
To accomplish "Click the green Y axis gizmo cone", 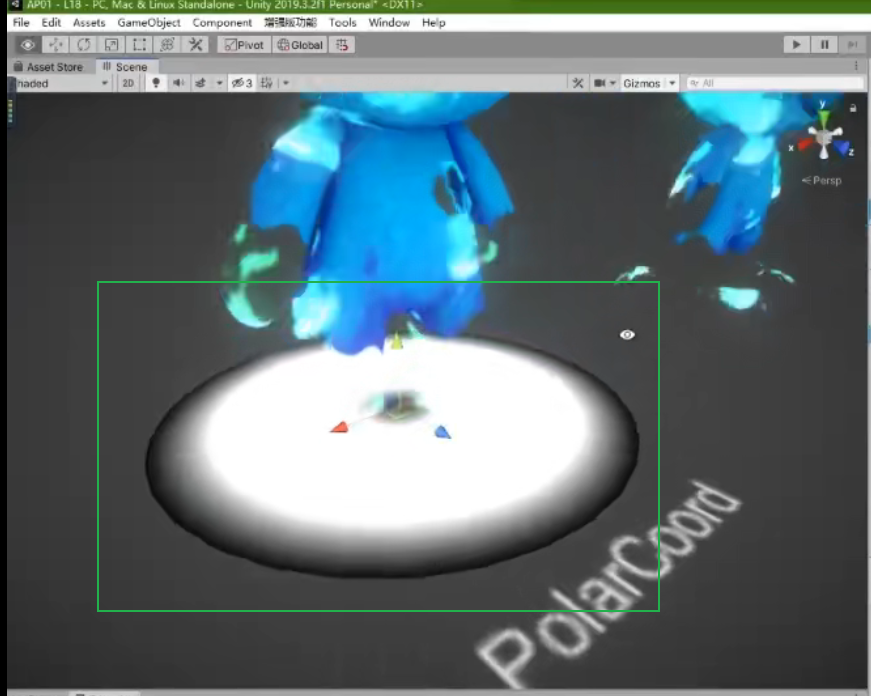I will pos(823,118).
